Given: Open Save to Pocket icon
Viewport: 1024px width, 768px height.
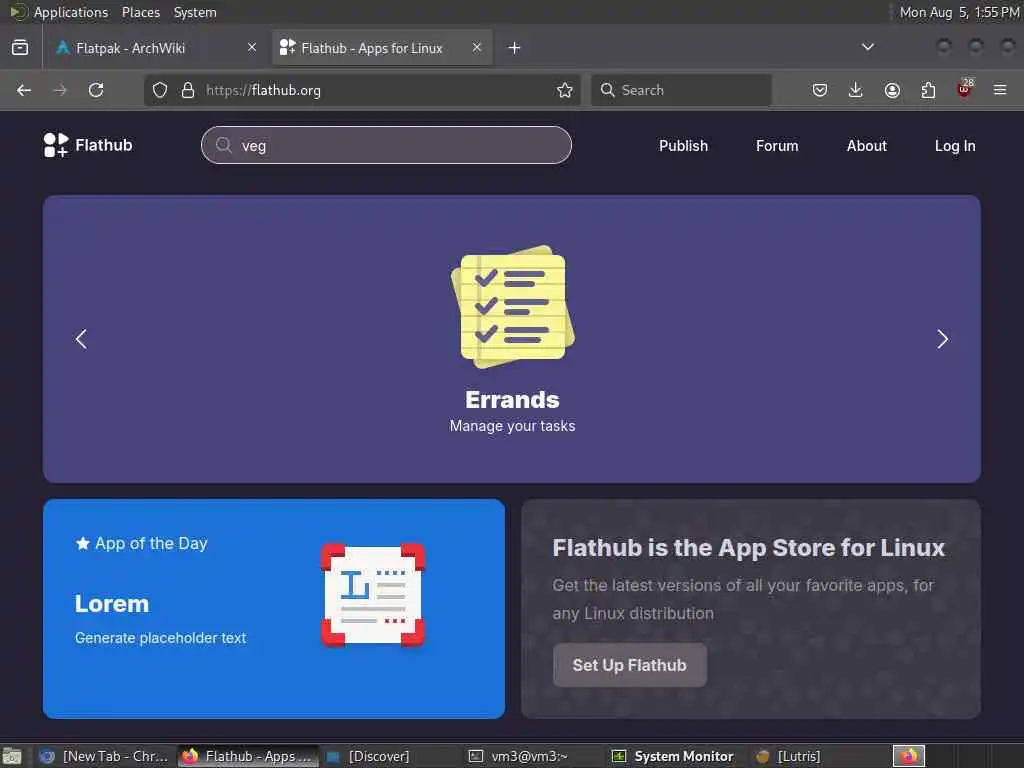Looking at the screenshot, I should point(820,90).
